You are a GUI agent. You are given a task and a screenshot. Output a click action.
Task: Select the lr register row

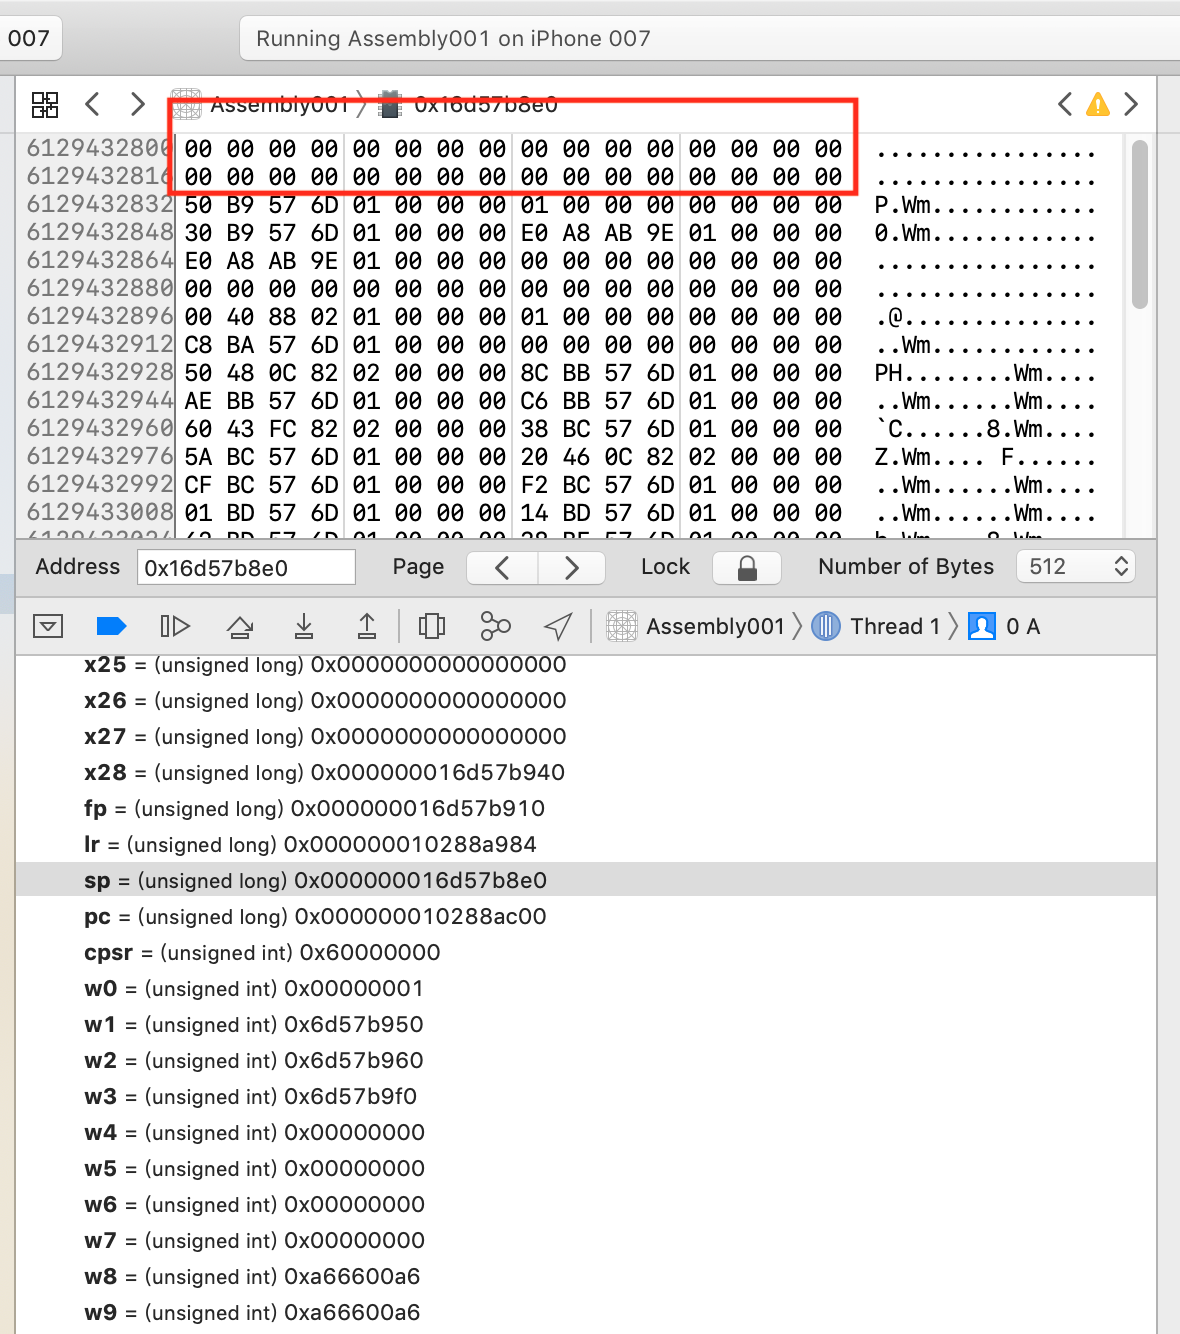pos(586,845)
